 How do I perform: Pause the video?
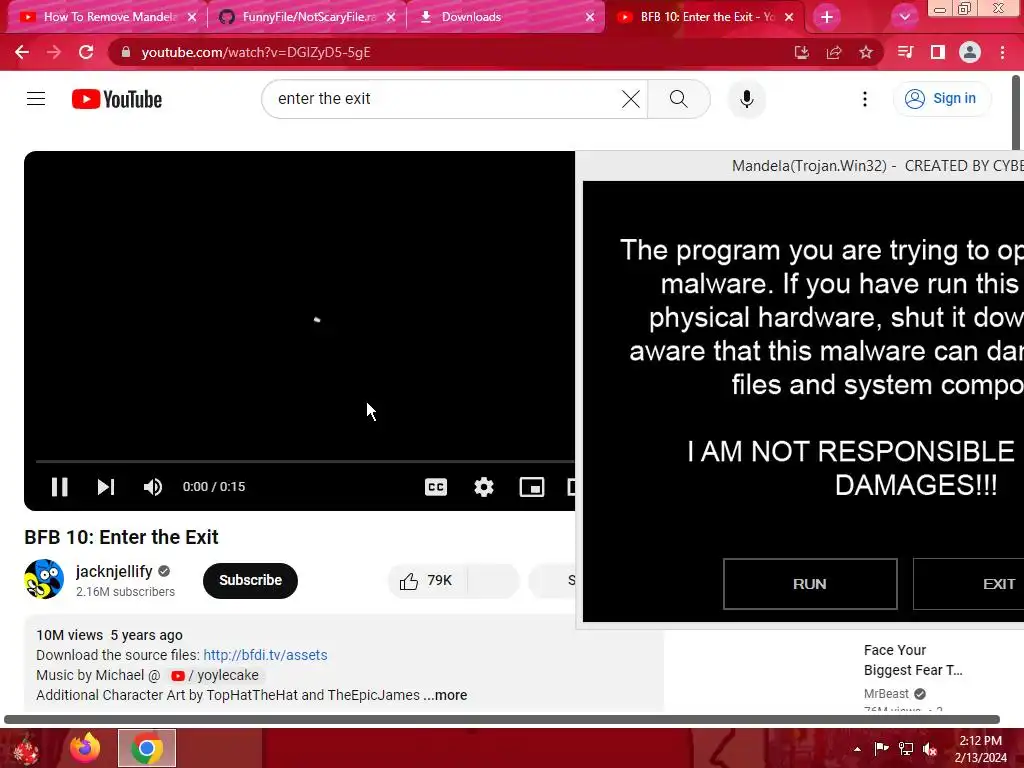click(59, 487)
